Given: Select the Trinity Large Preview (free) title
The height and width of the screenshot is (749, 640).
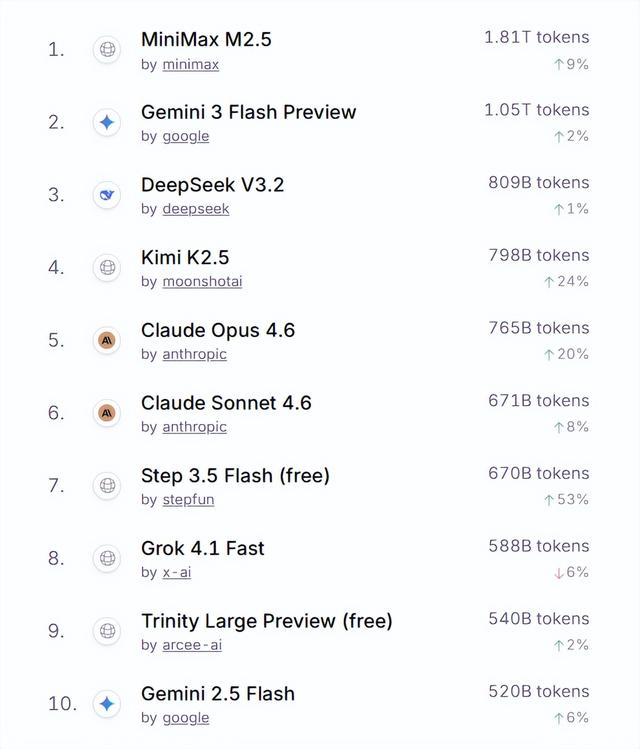Looking at the screenshot, I should pyautogui.click(x=266, y=621).
